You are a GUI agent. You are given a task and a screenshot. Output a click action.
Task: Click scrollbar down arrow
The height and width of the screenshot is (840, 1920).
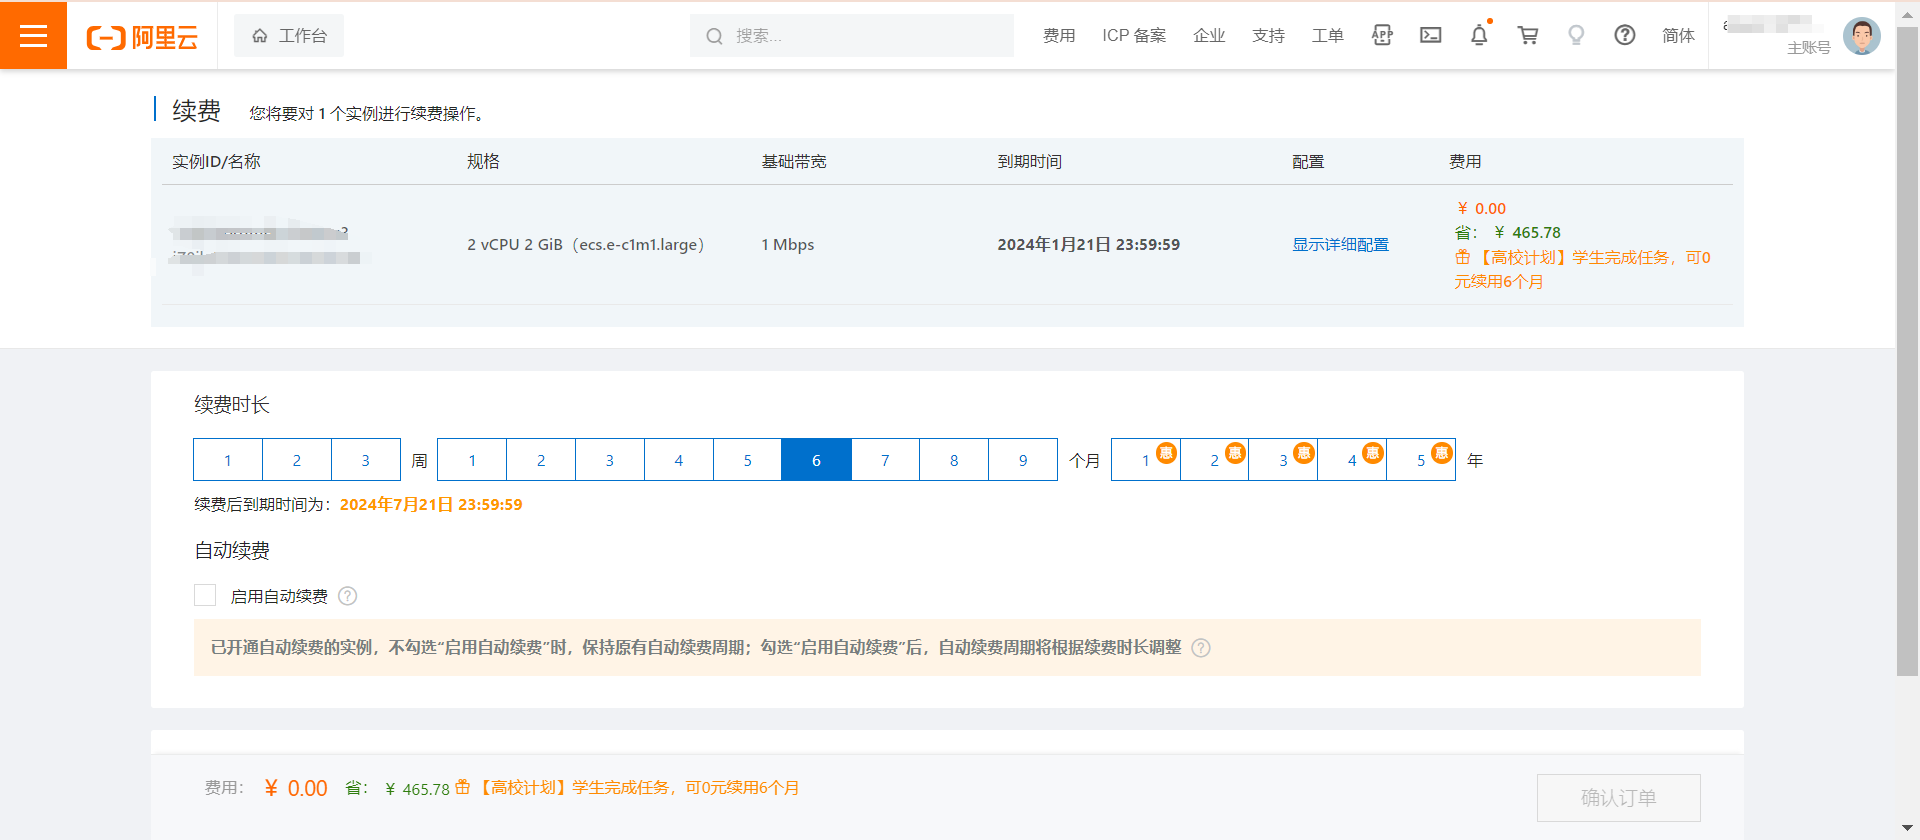tap(1908, 829)
